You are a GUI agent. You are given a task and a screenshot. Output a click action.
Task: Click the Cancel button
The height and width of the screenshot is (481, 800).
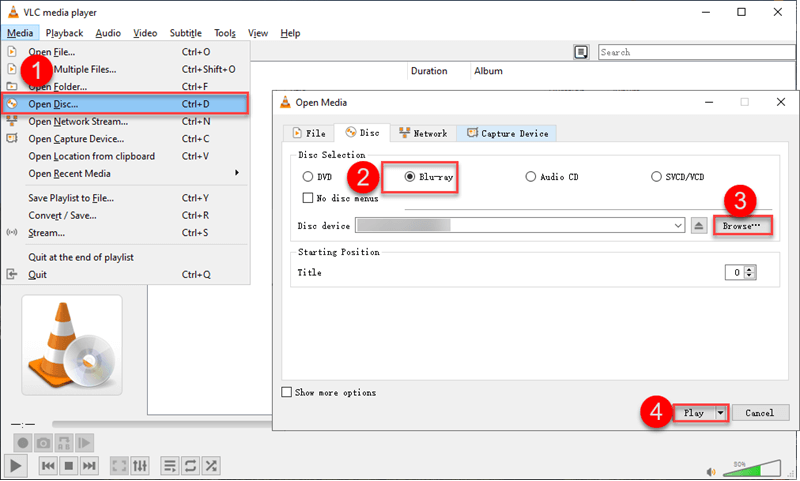click(760, 413)
